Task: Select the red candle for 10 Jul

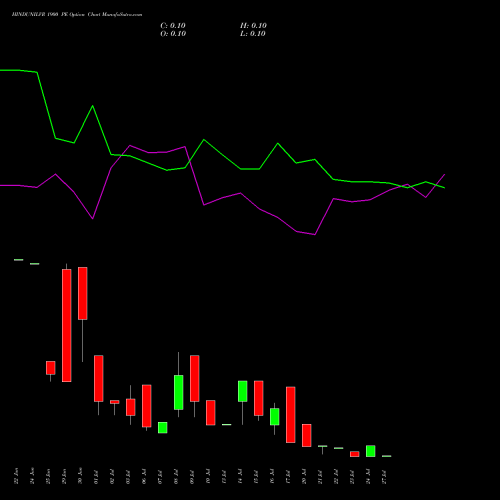Action: 211,413
